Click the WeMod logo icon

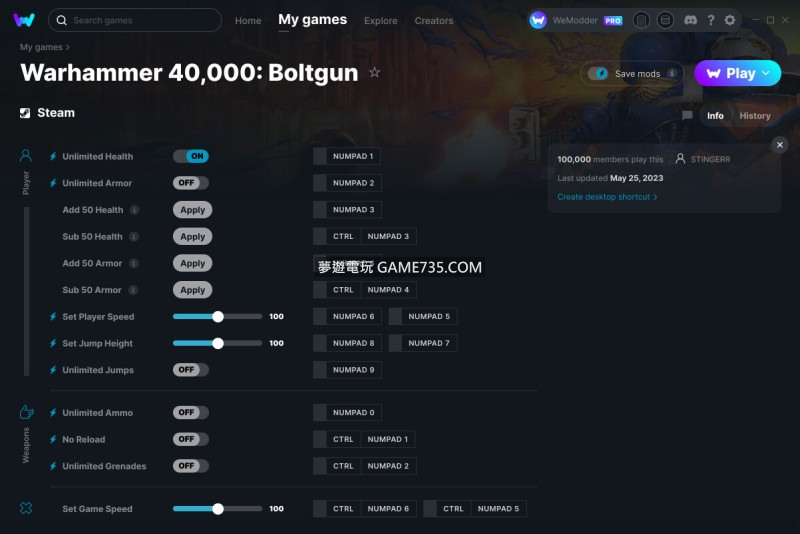(24, 20)
